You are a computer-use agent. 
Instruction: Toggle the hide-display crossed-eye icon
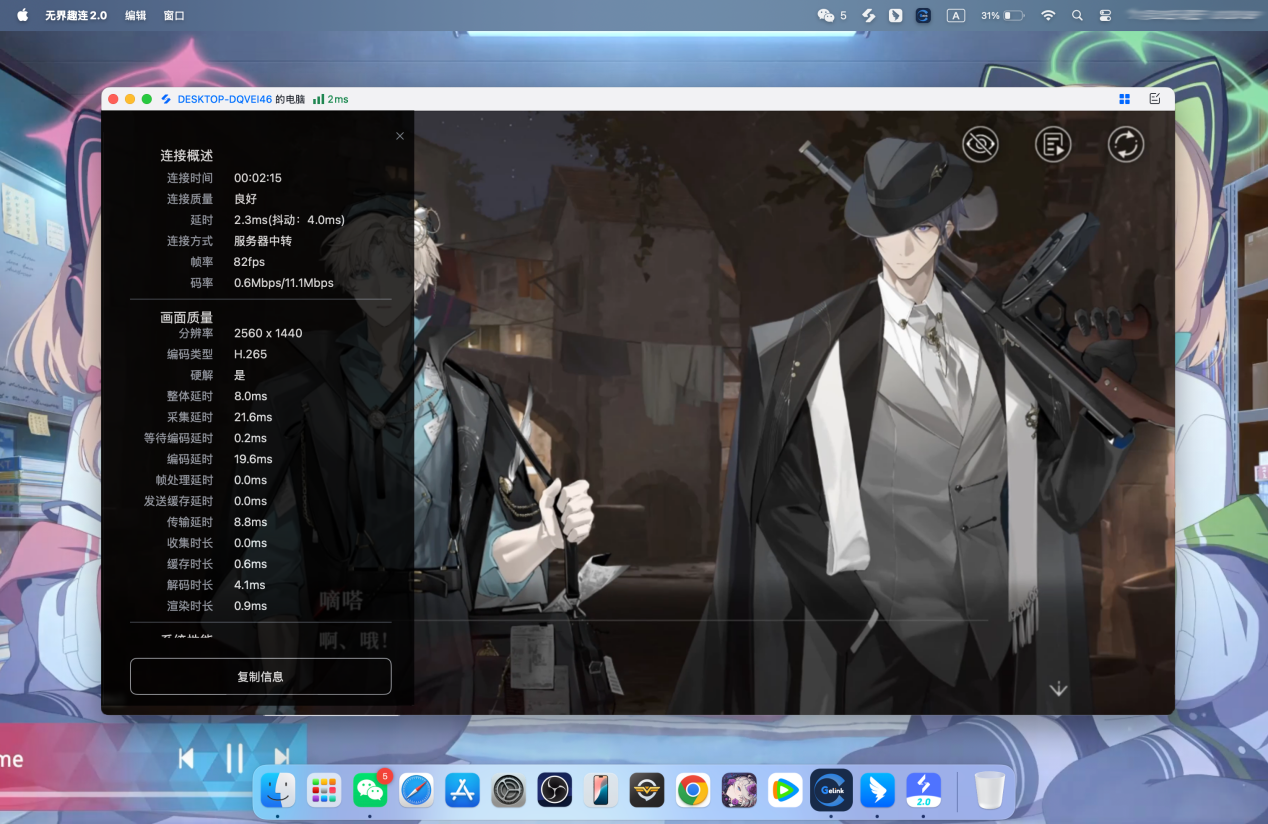pyautogui.click(x=980, y=145)
